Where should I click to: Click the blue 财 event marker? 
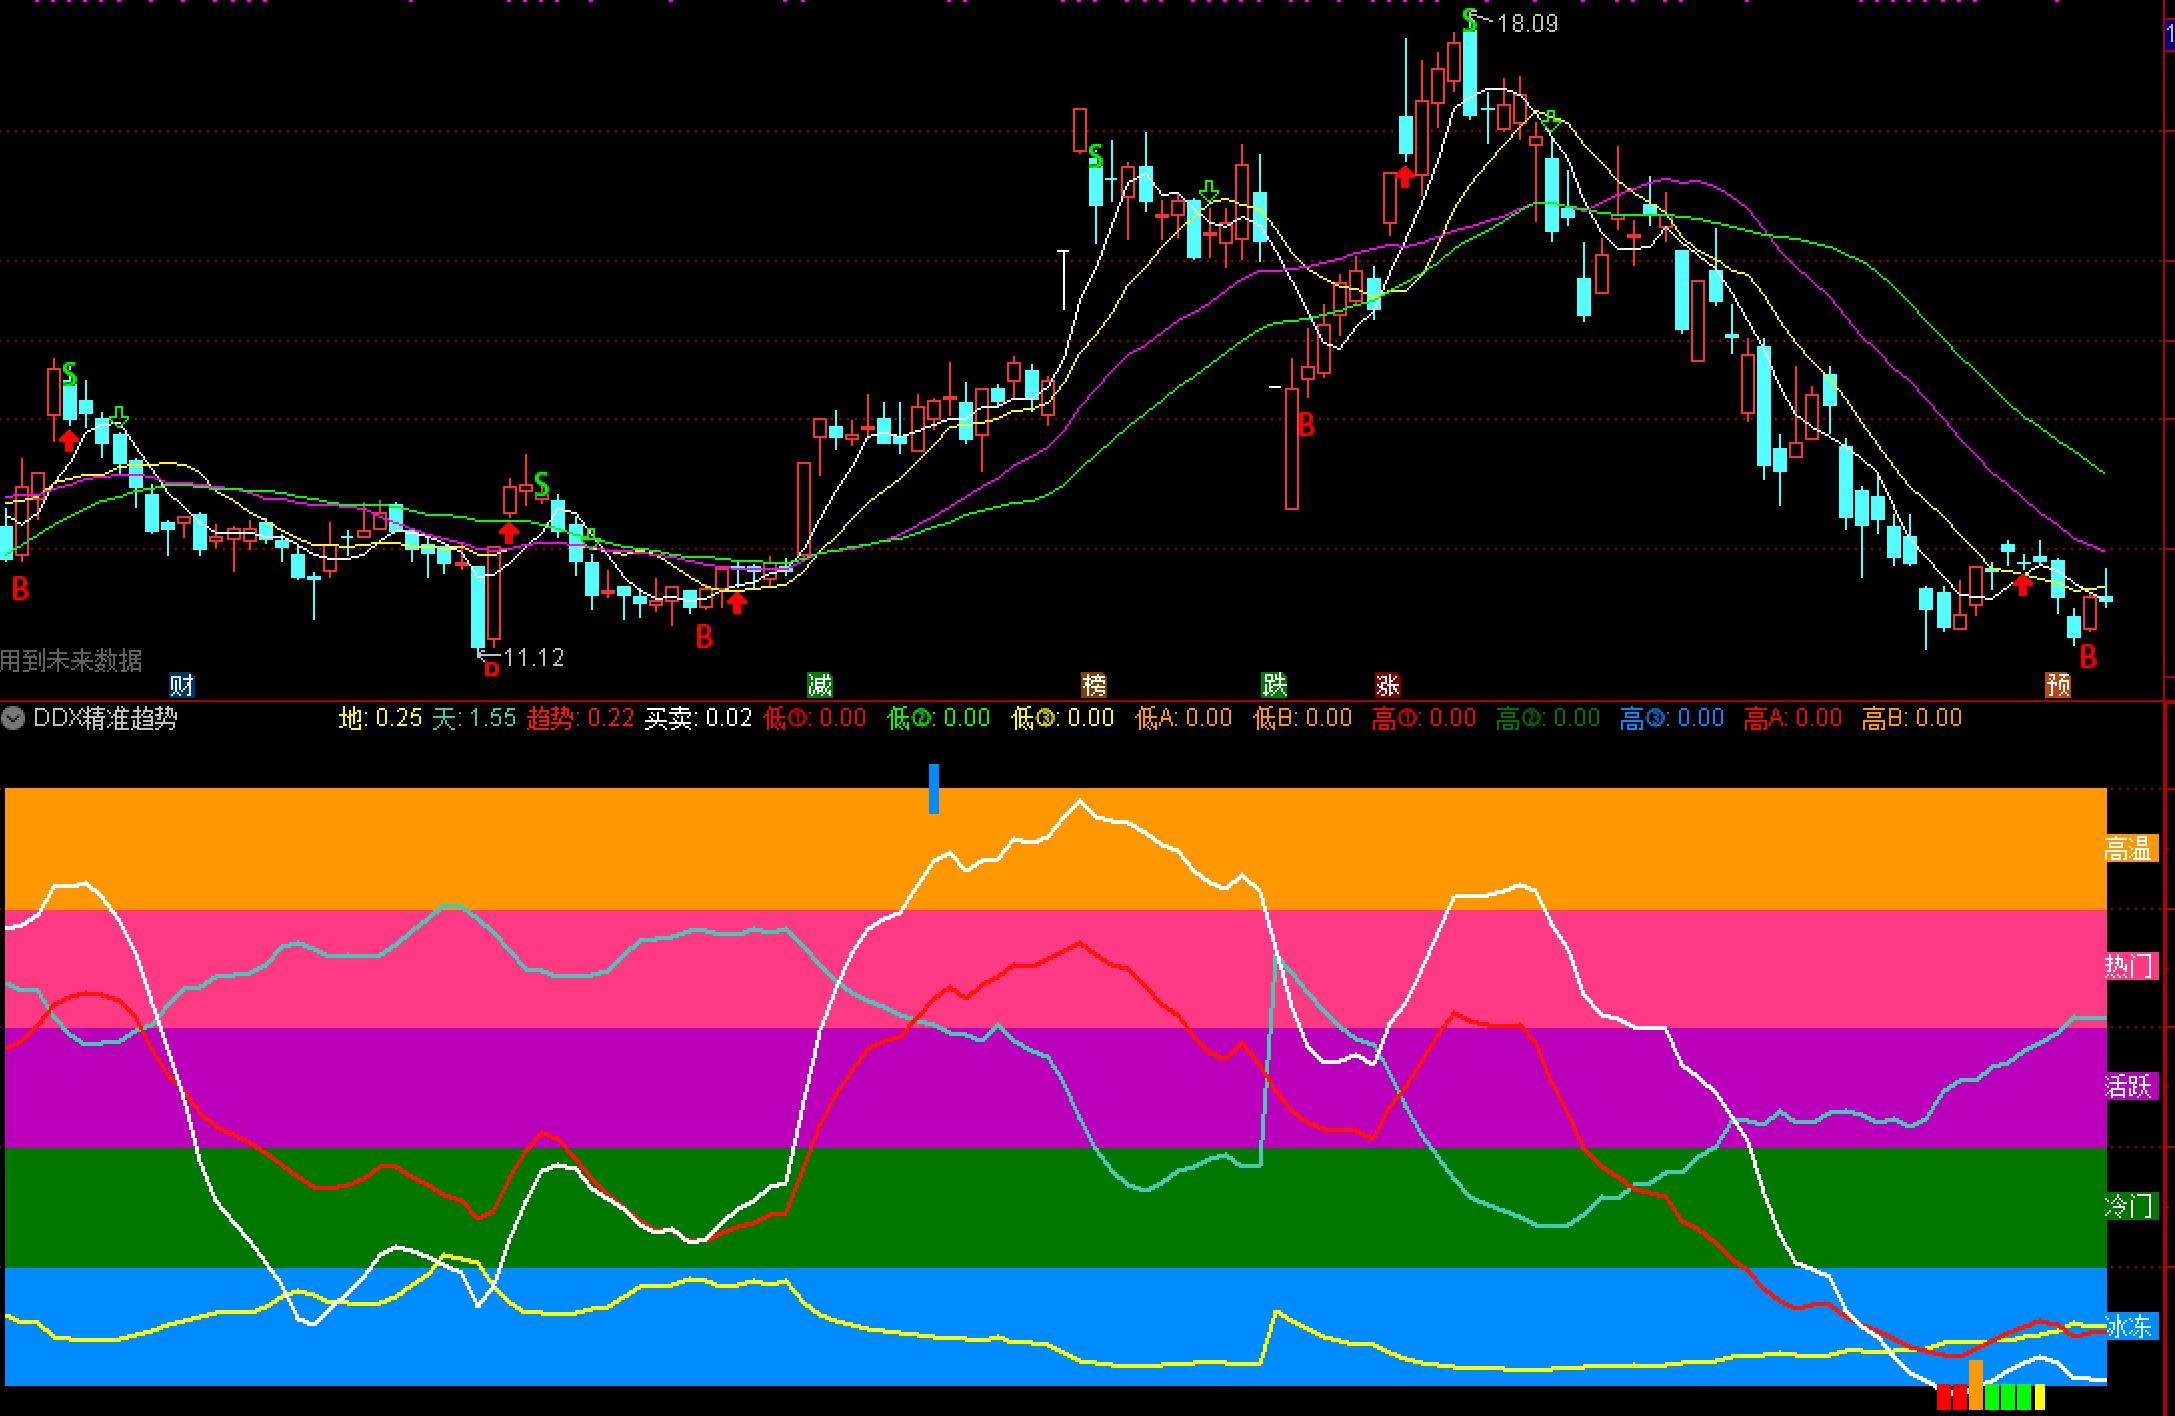181,685
